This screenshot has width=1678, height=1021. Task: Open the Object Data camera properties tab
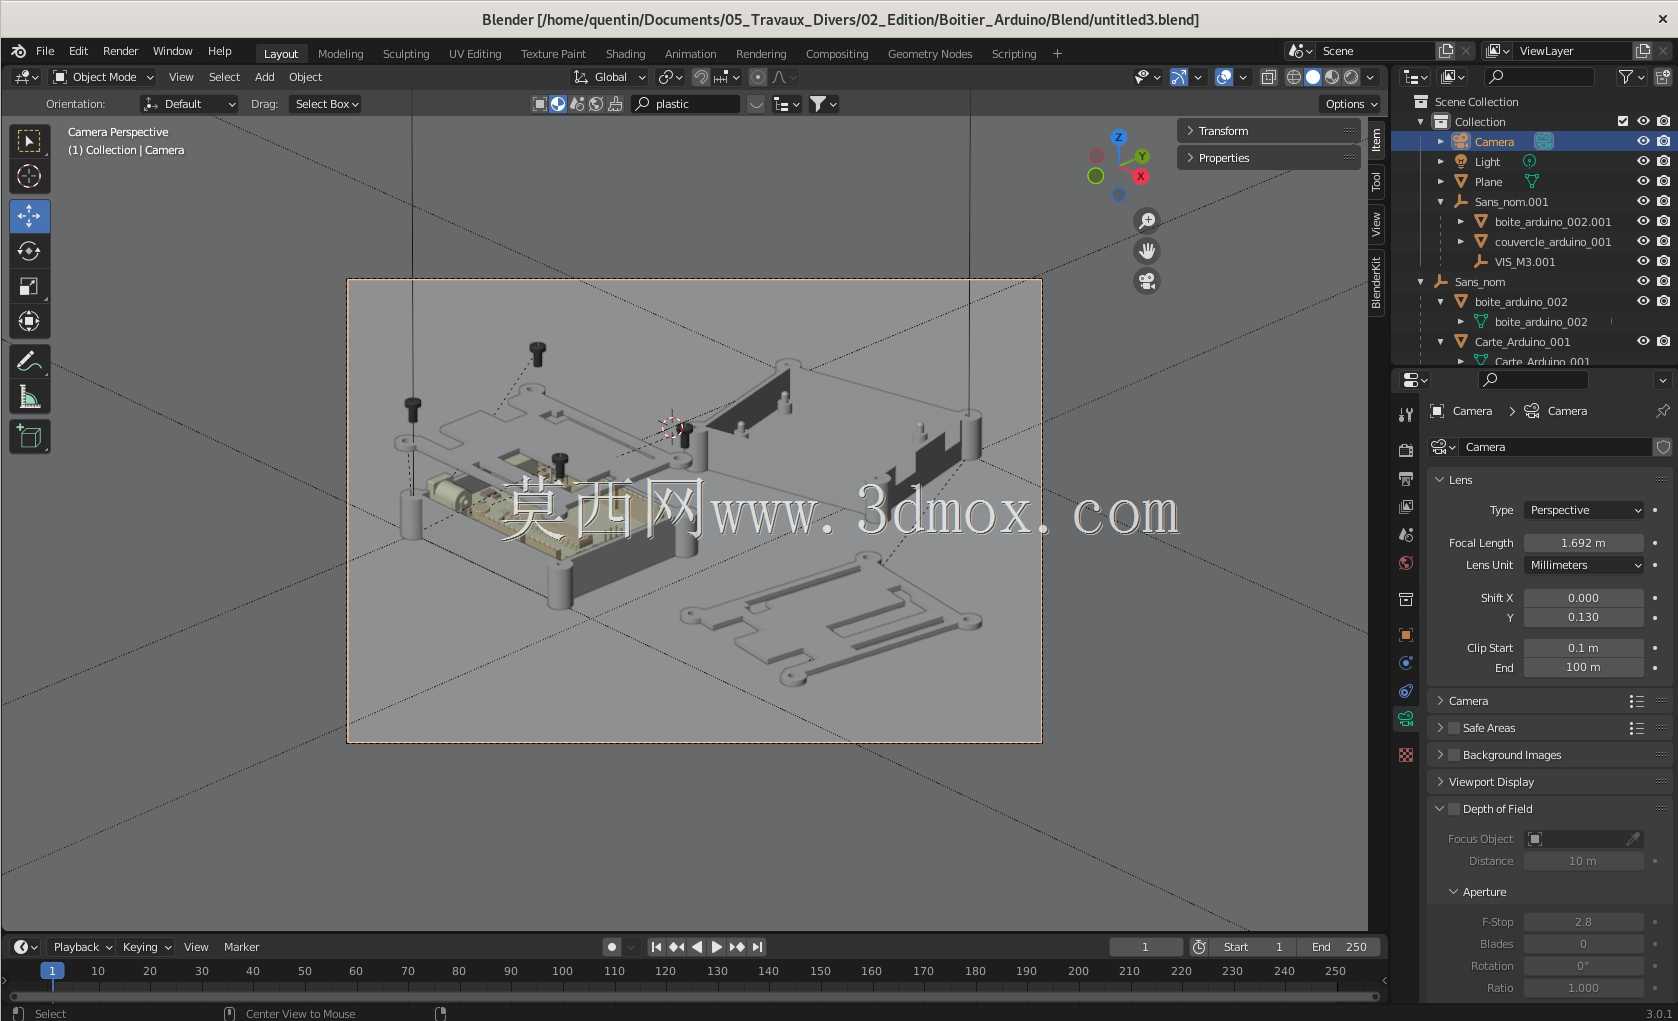click(1406, 719)
